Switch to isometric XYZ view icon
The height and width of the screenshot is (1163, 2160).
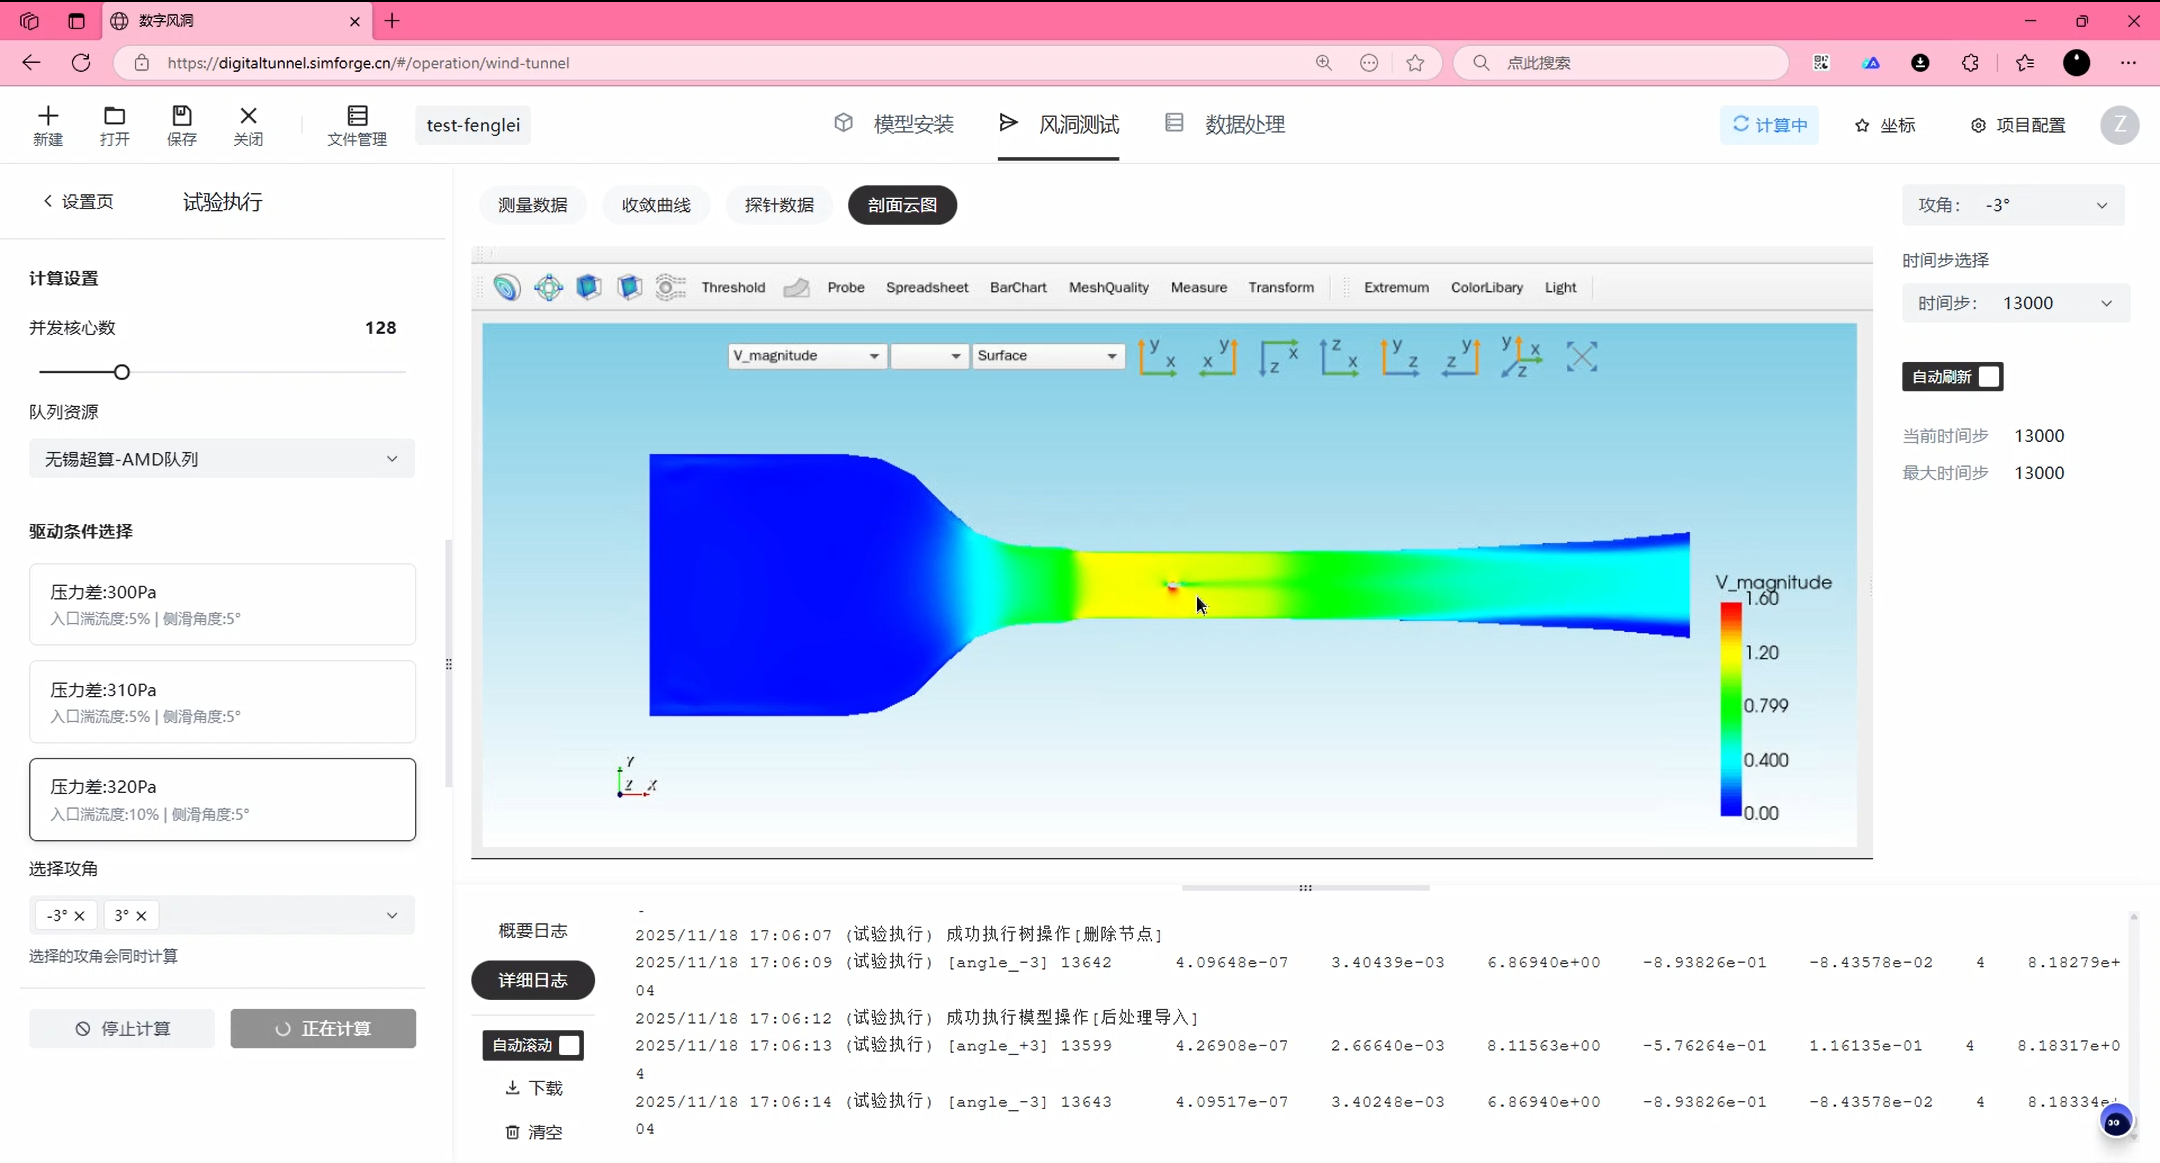tap(1521, 357)
